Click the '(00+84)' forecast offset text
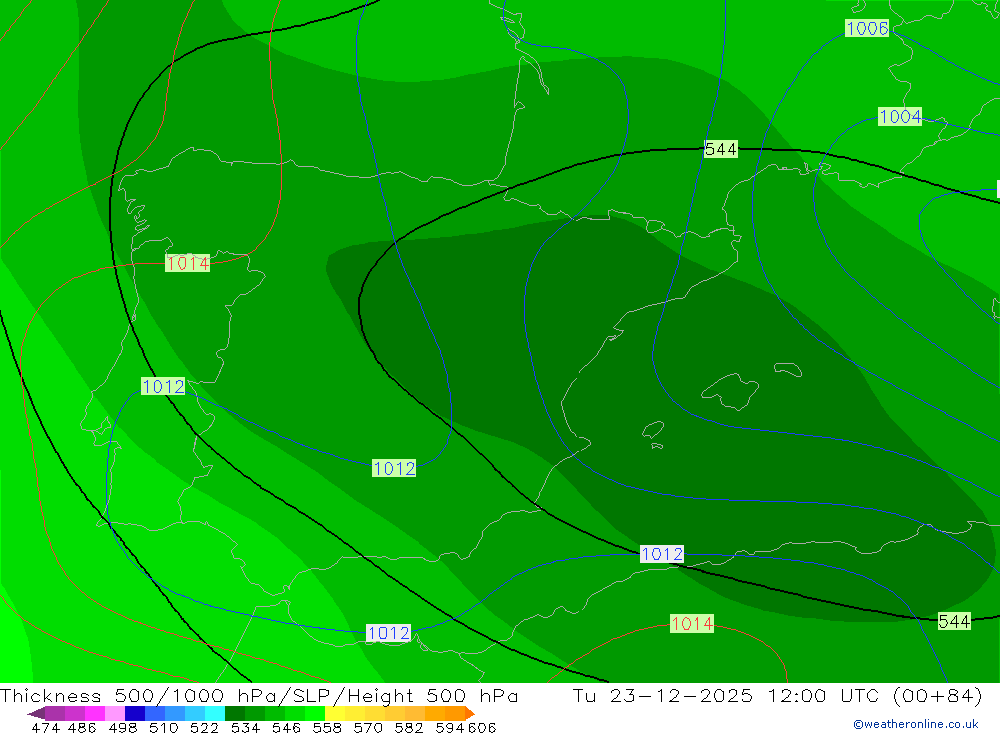The image size is (1000, 733). (x=938, y=695)
